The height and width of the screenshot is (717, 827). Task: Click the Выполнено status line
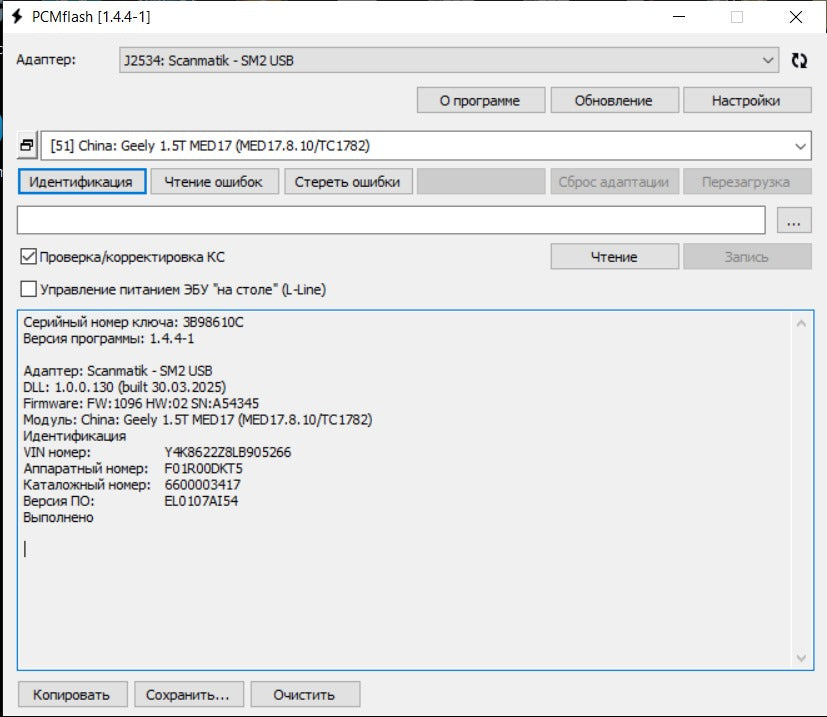click(x=58, y=518)
